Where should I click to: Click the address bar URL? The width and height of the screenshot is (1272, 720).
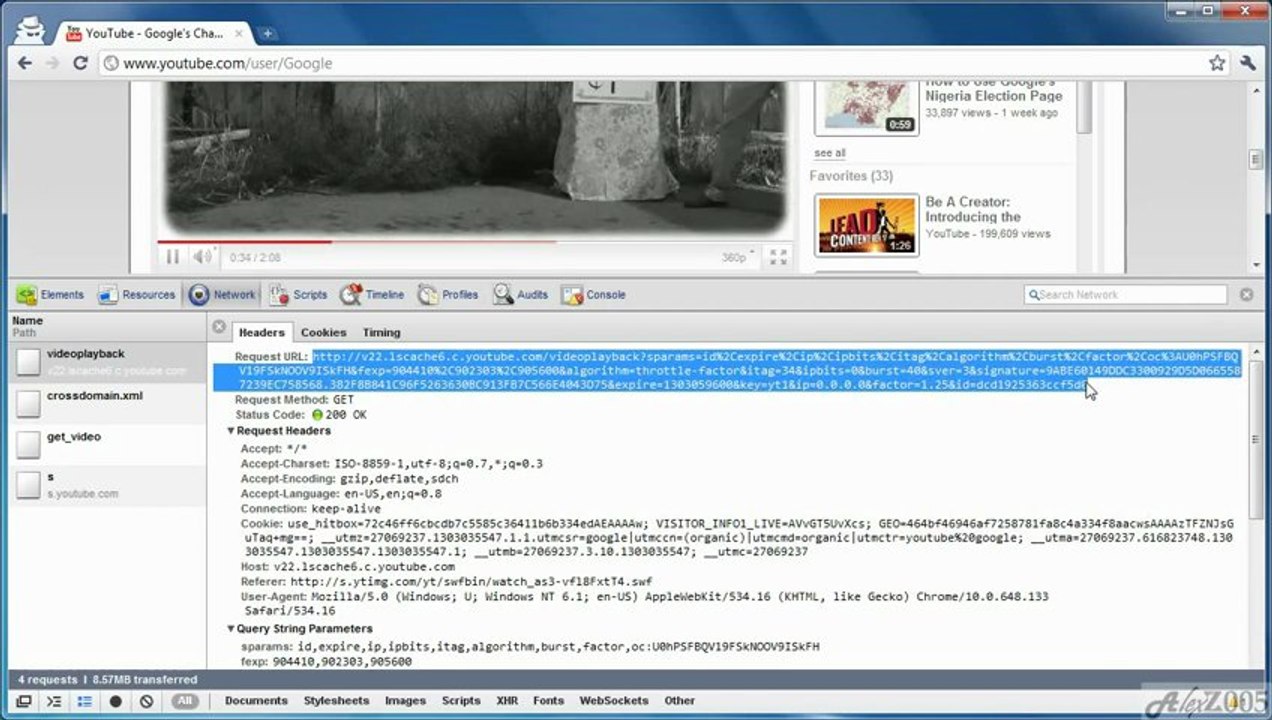pyautogui.click(x=228, y=63)
